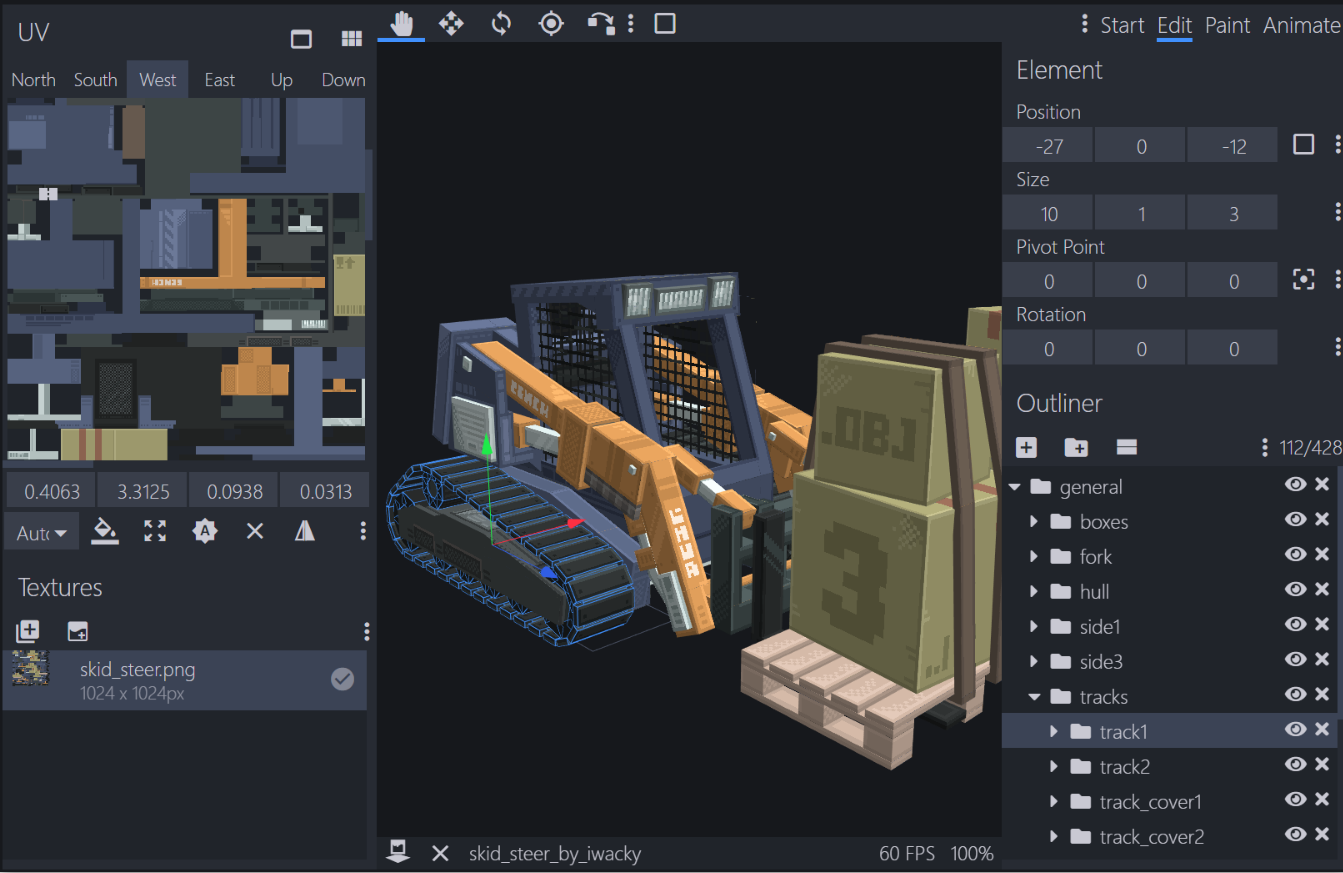
Task: Click the Import Texture icon
Action: pyautogui.click(x=27, y=631)
